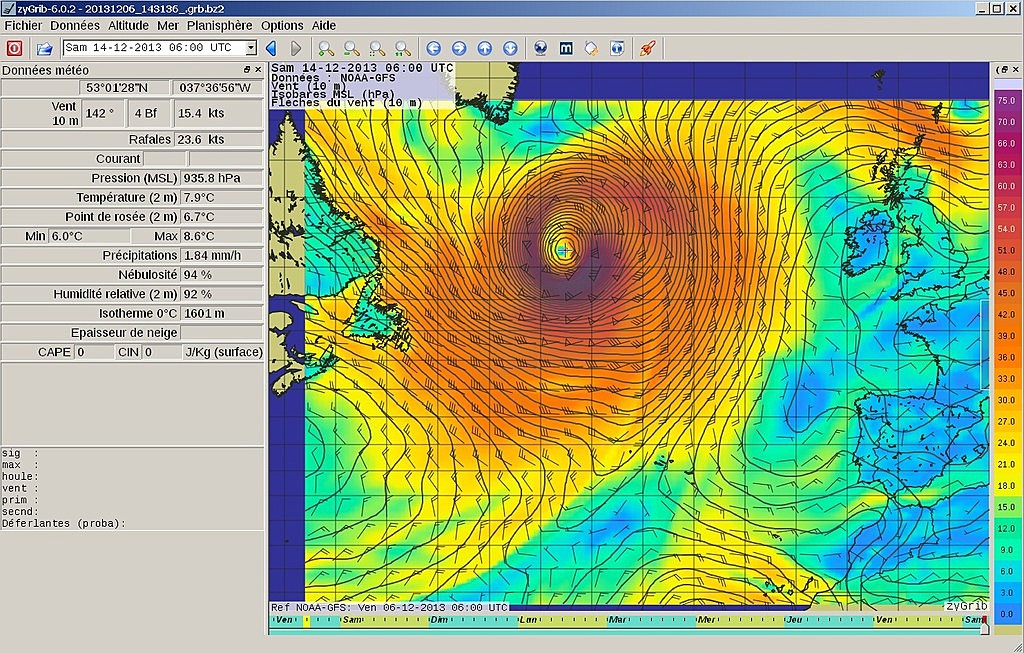Click wind force value 4 Bf
This screenshot has height=653, width=1024.
[146, 113]
